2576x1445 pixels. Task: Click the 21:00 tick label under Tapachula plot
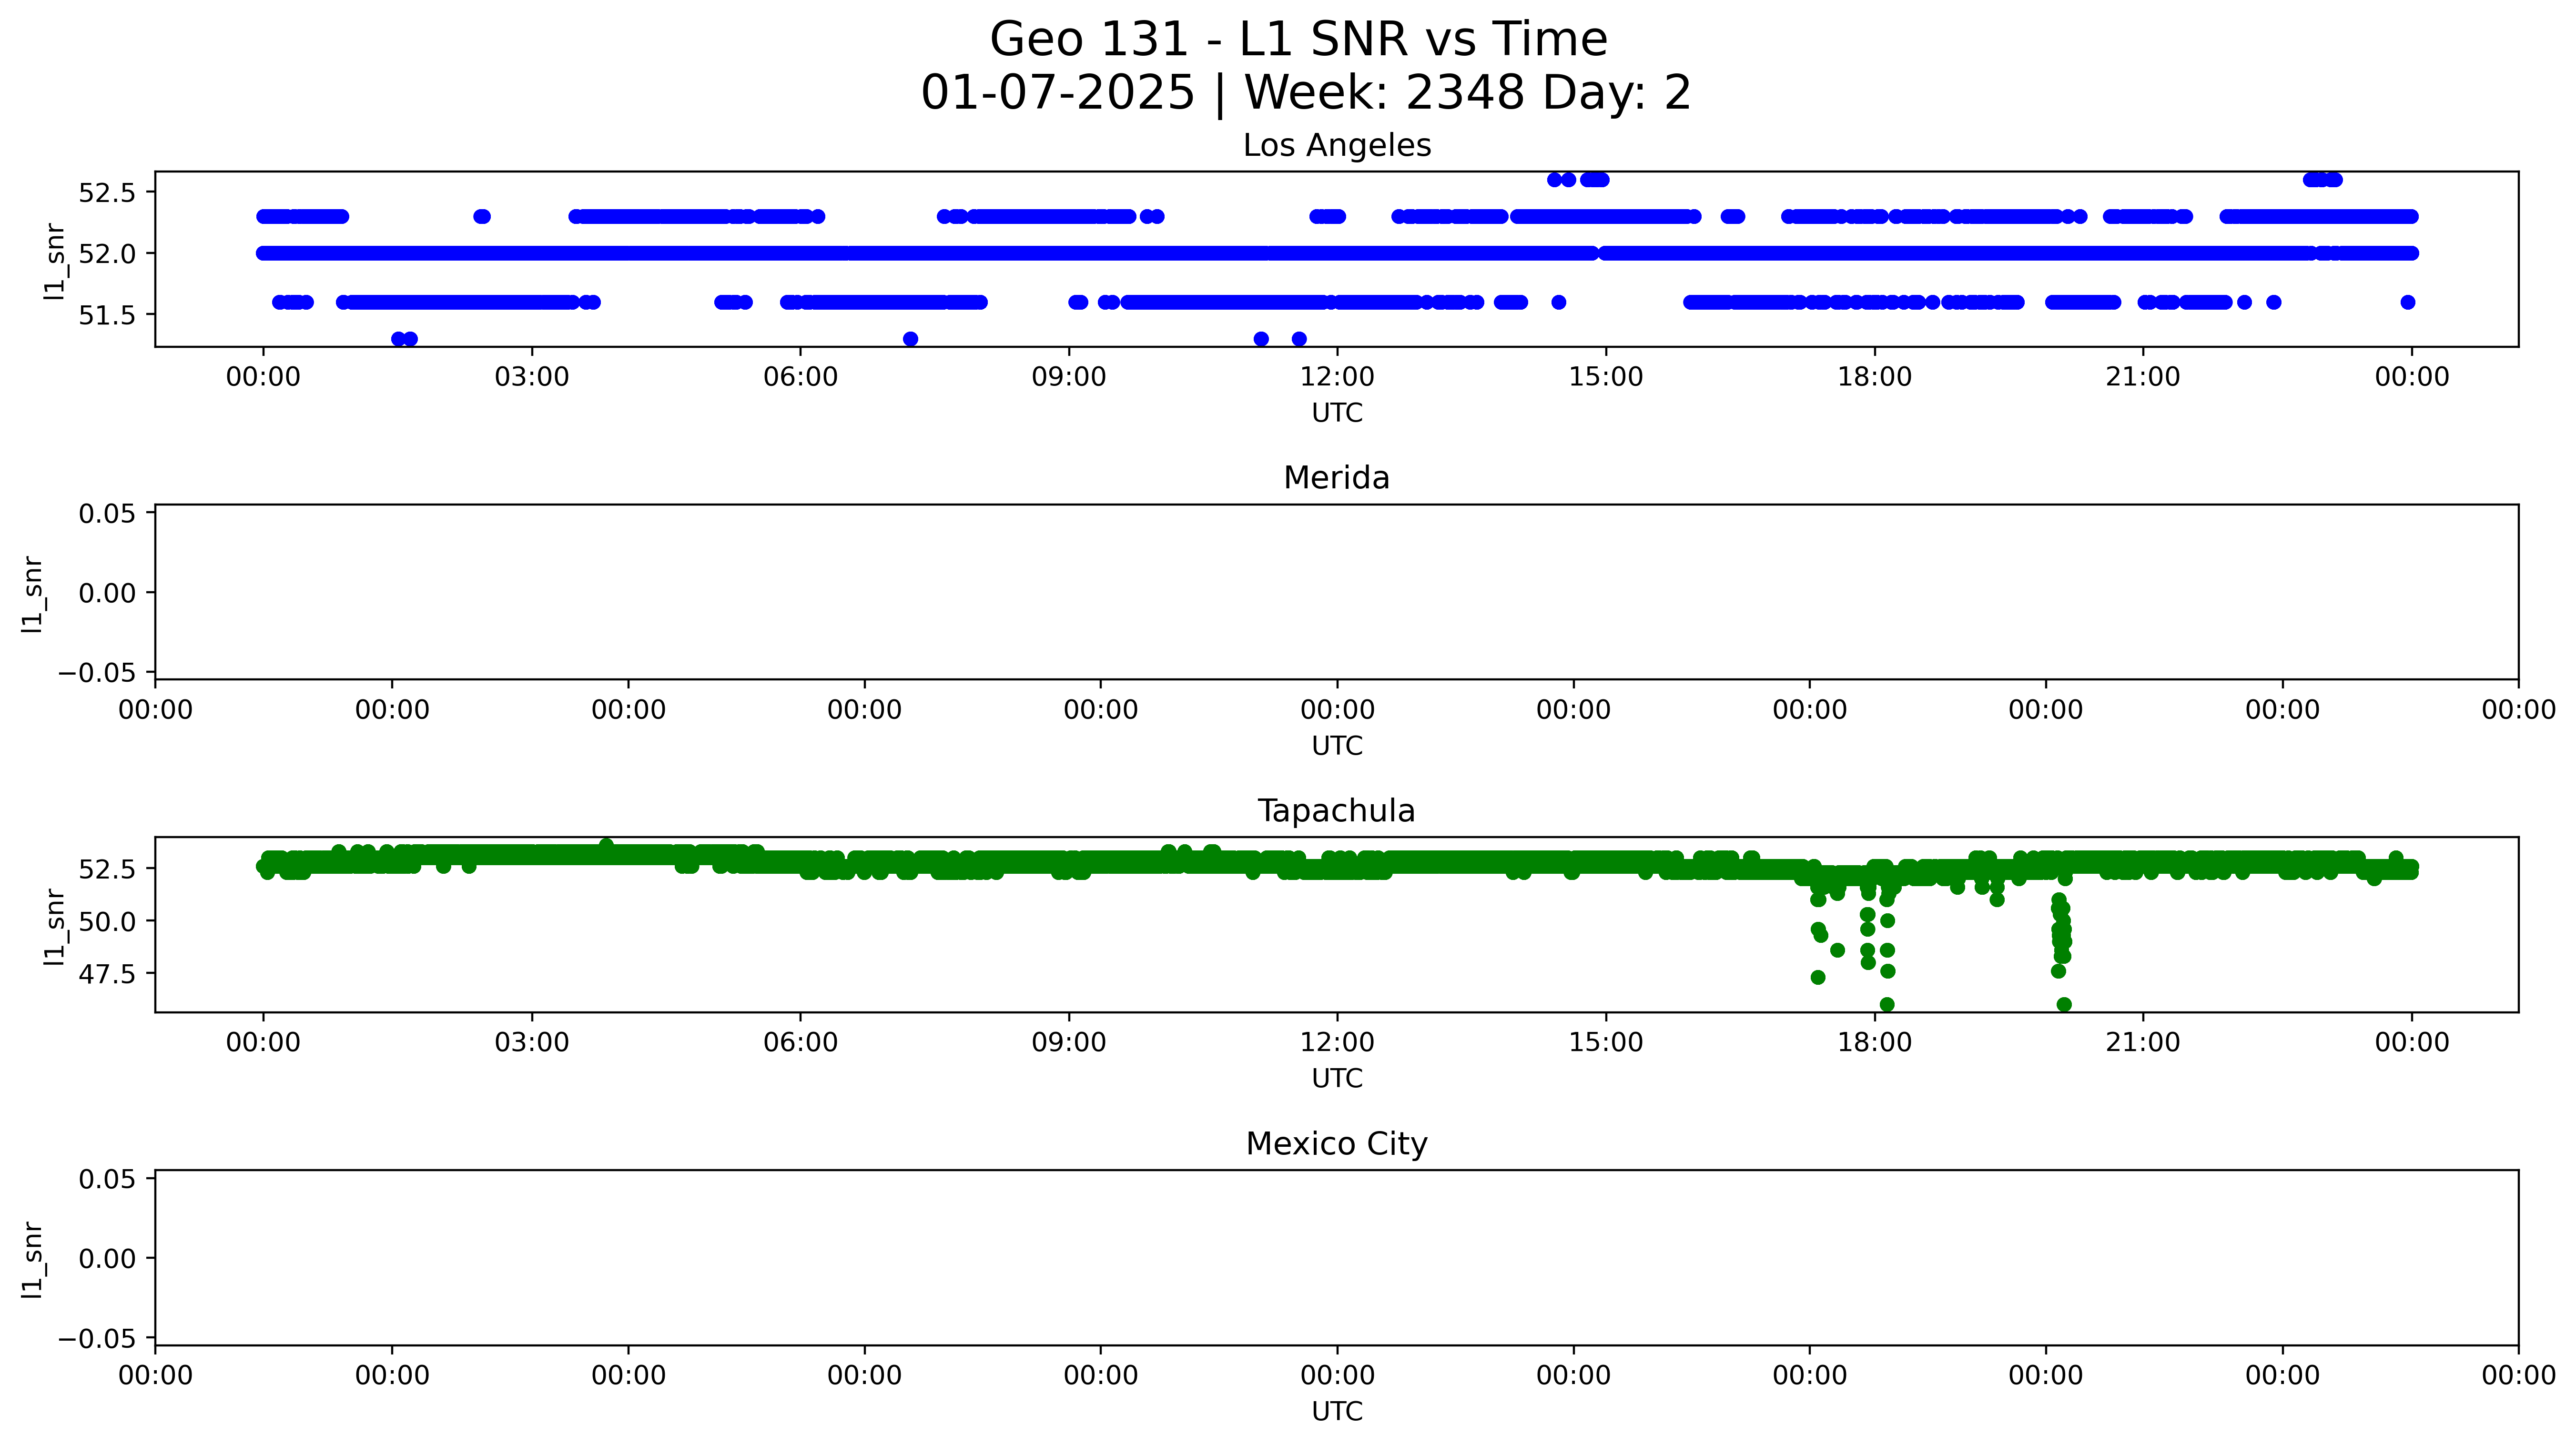pyautogui.click(x=2142, y=1043)
